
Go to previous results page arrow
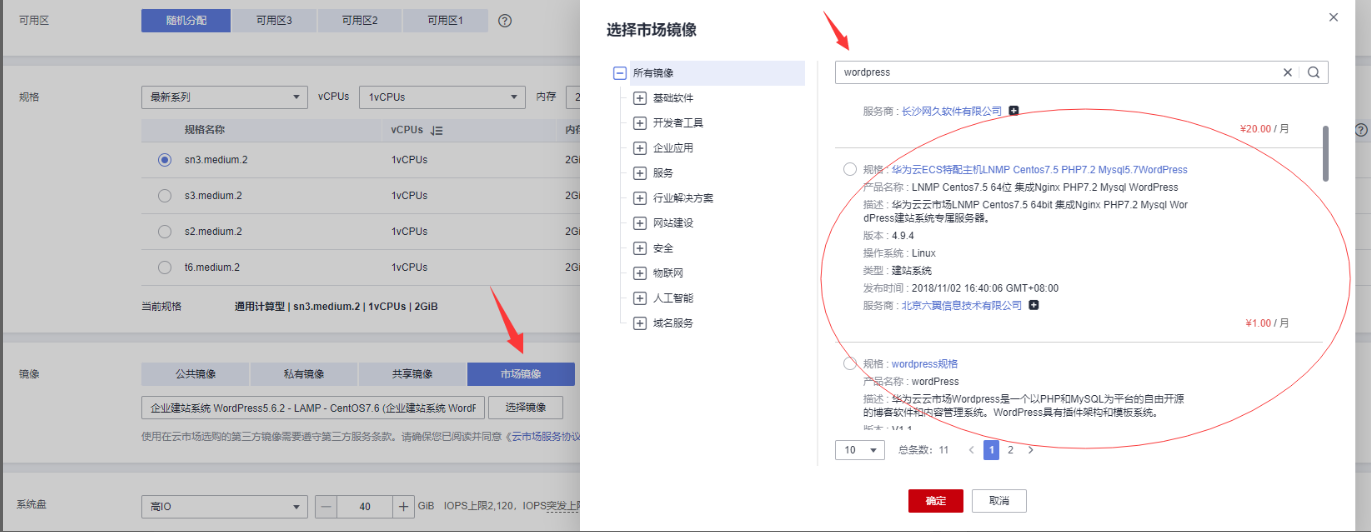click(x=971, y=450)
